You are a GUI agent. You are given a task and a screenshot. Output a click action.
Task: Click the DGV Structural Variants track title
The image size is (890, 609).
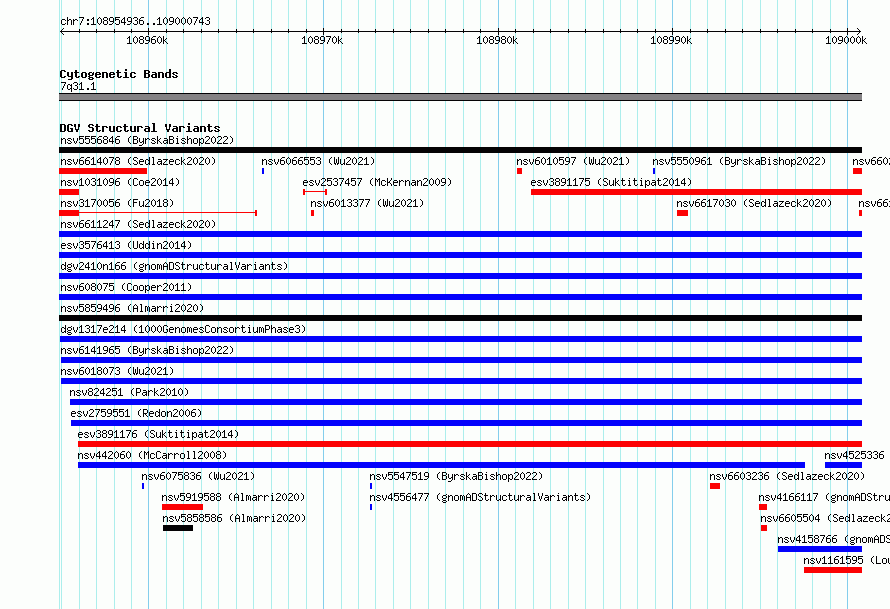(140, 128)
